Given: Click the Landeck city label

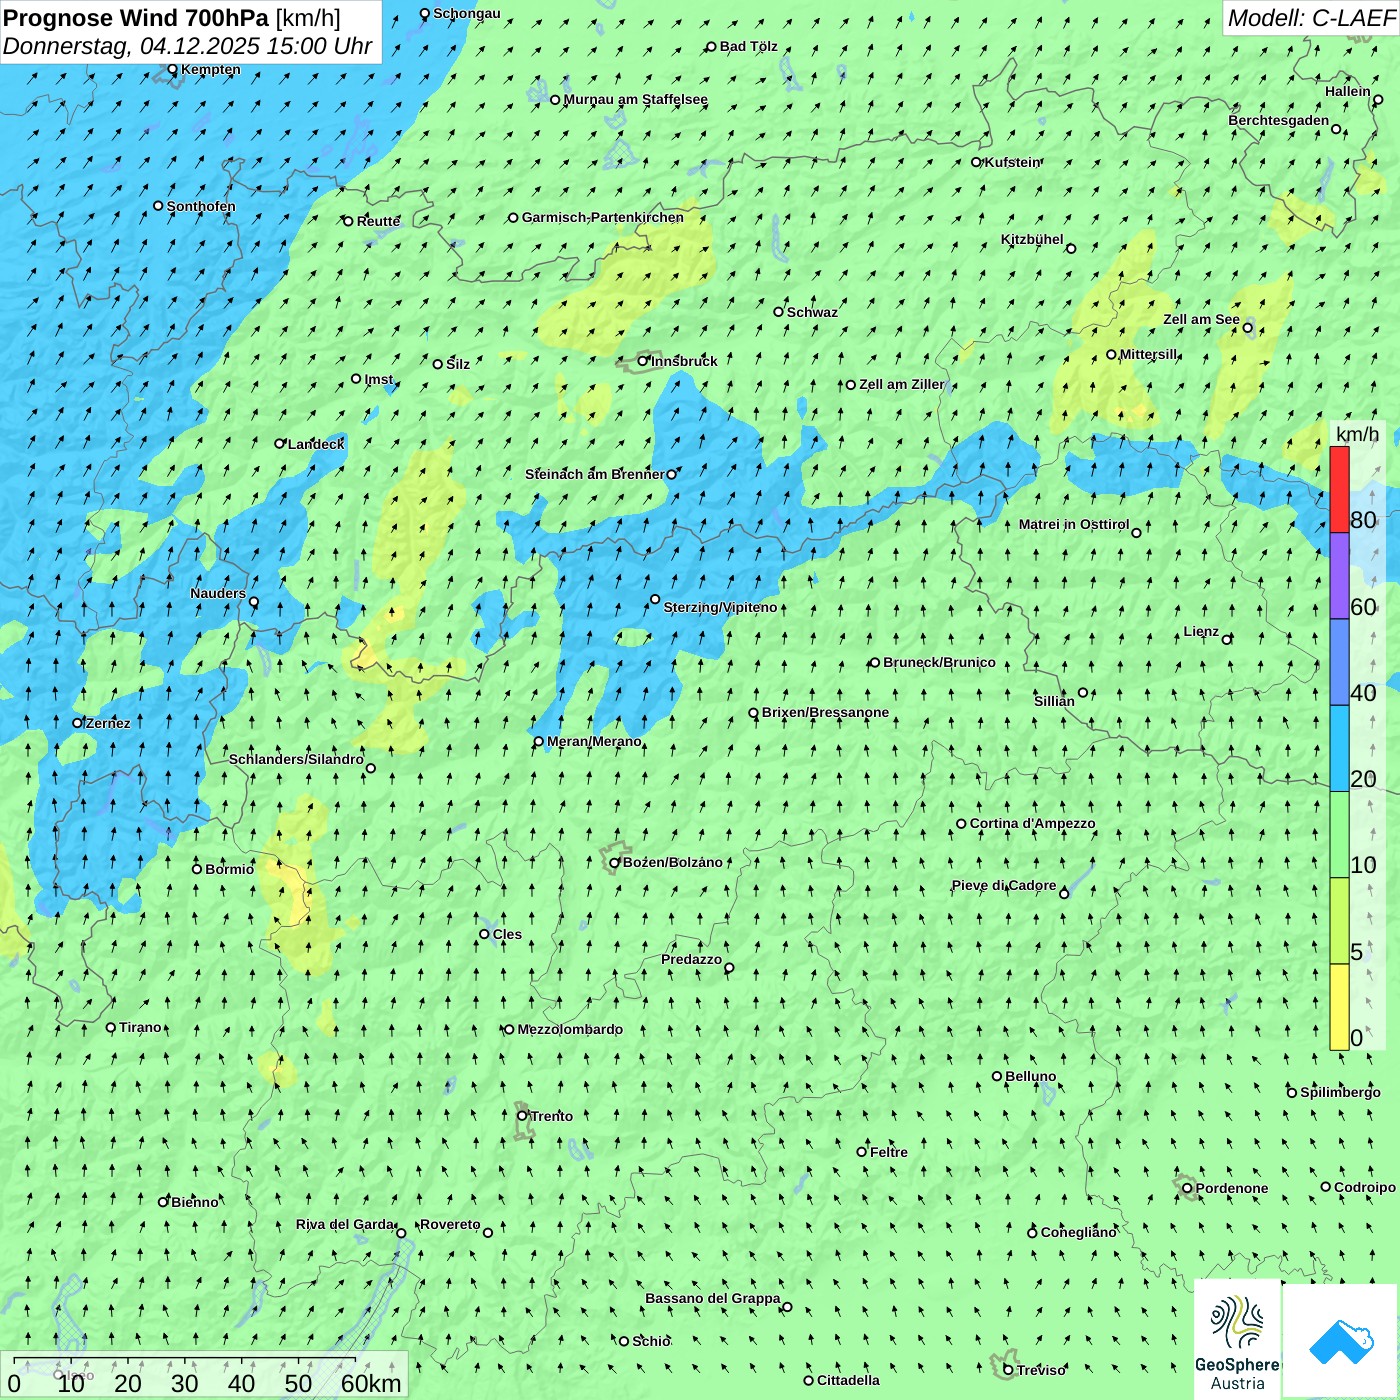Looking at the screenshot, I should (316, 444).
